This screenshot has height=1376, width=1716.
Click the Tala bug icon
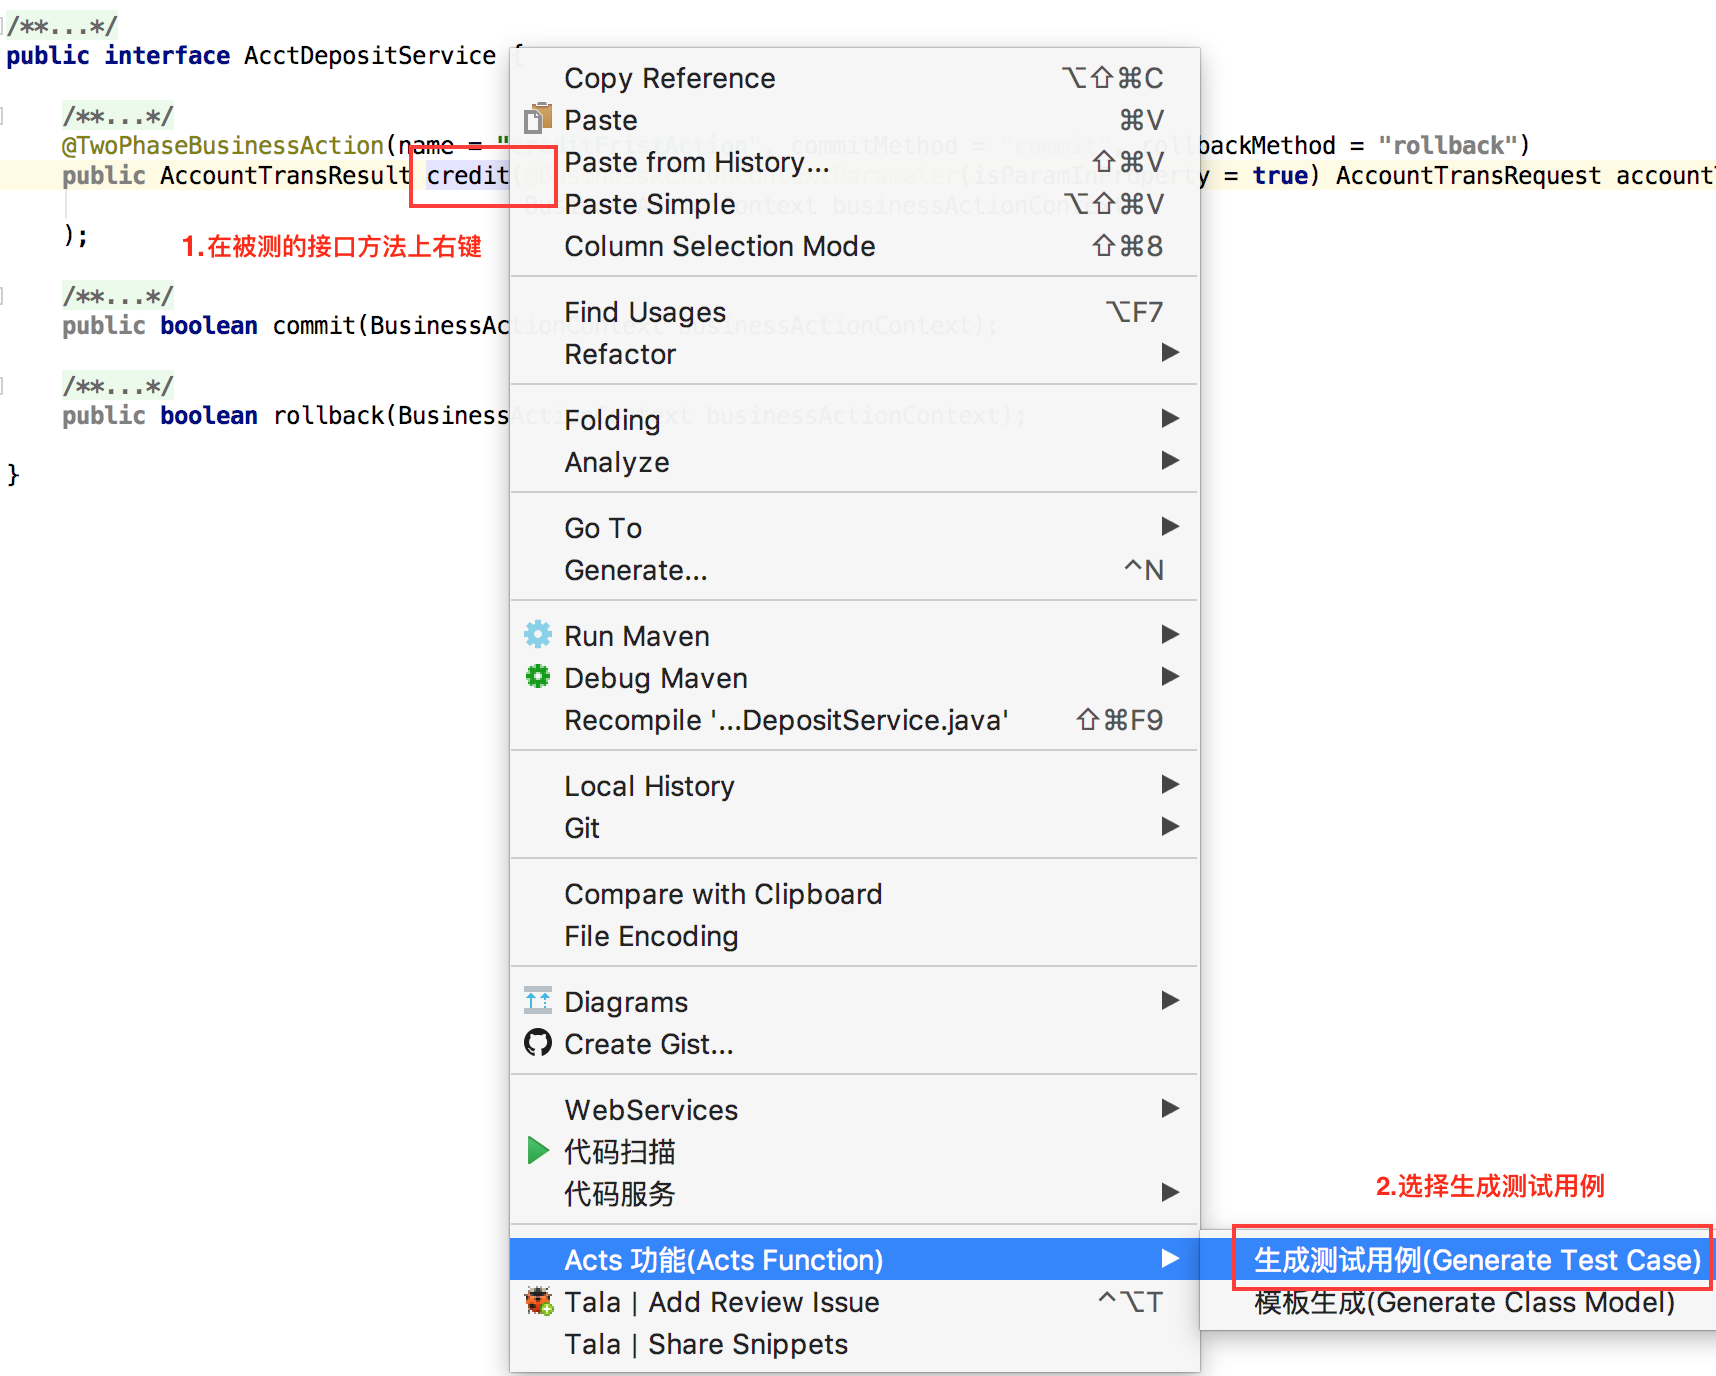pos(539,1301)
